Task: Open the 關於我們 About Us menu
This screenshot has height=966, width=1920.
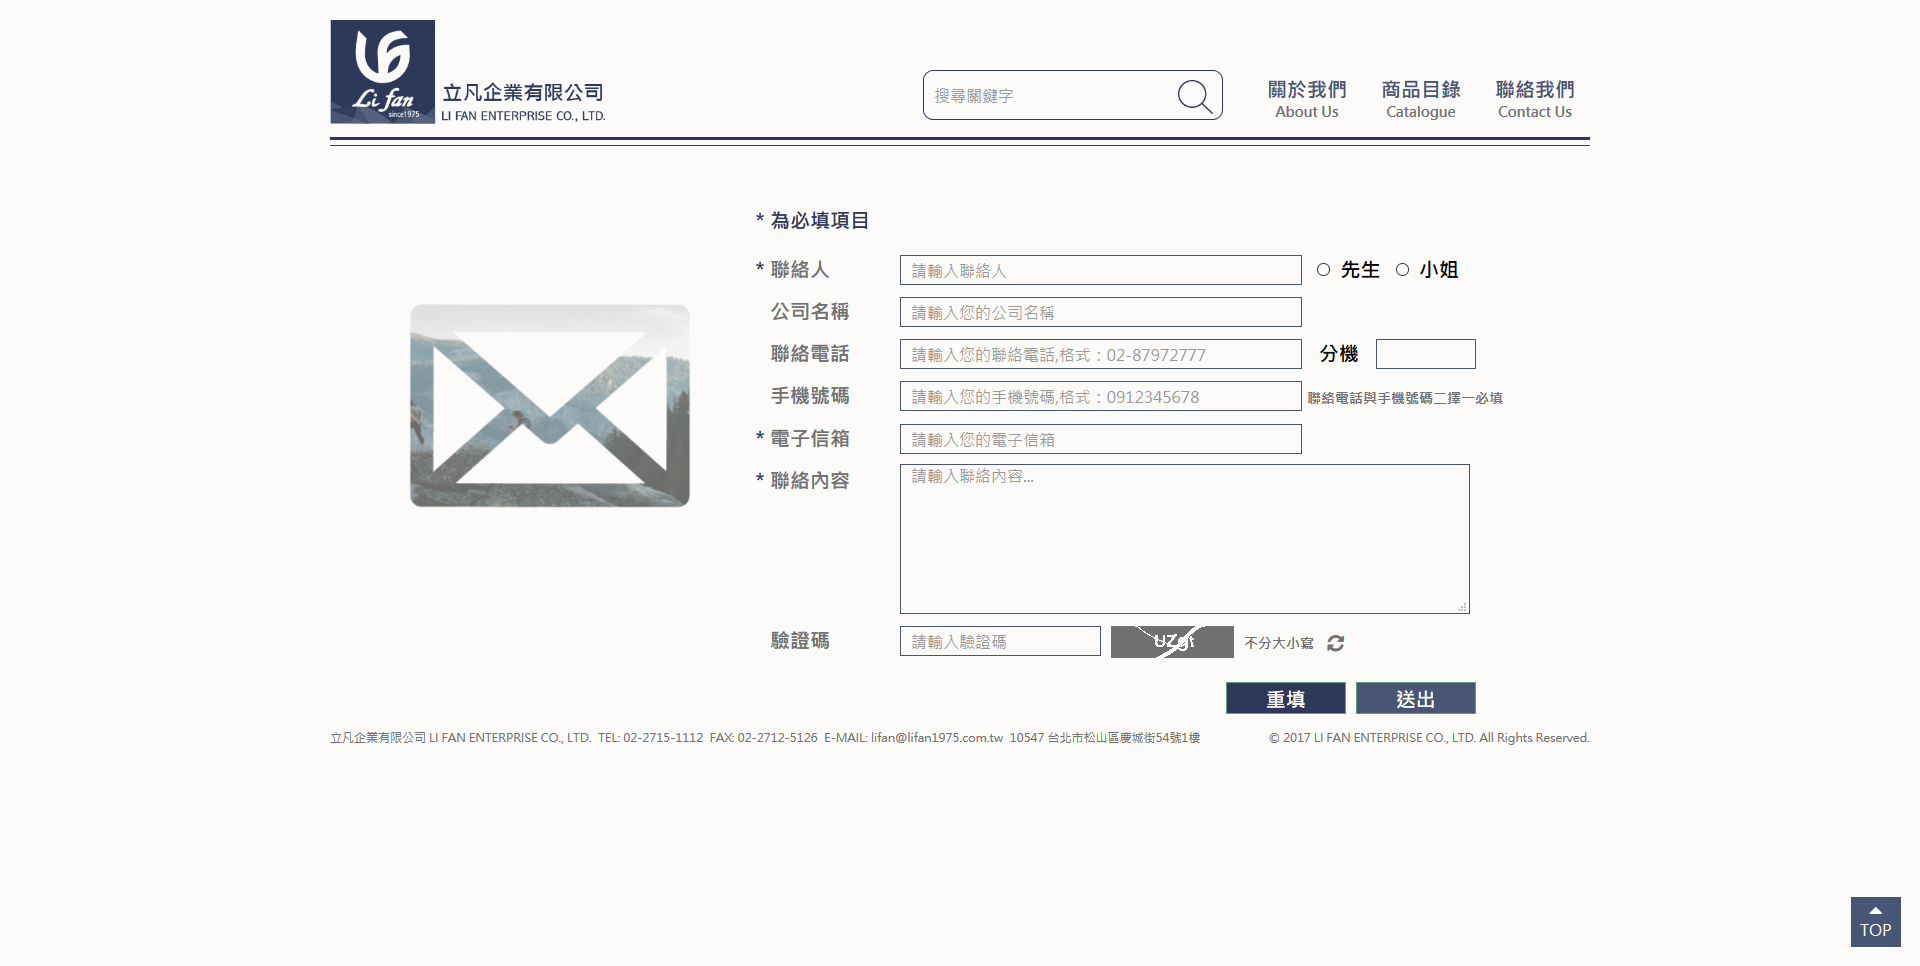Action: [1306, 98]
